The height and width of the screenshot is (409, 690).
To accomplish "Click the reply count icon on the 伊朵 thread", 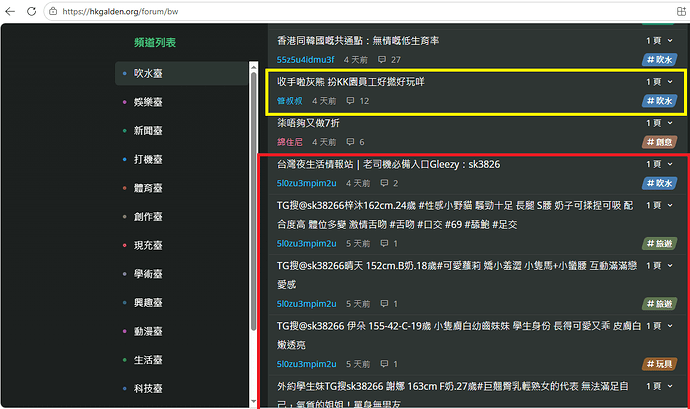I will pos(384,364).
